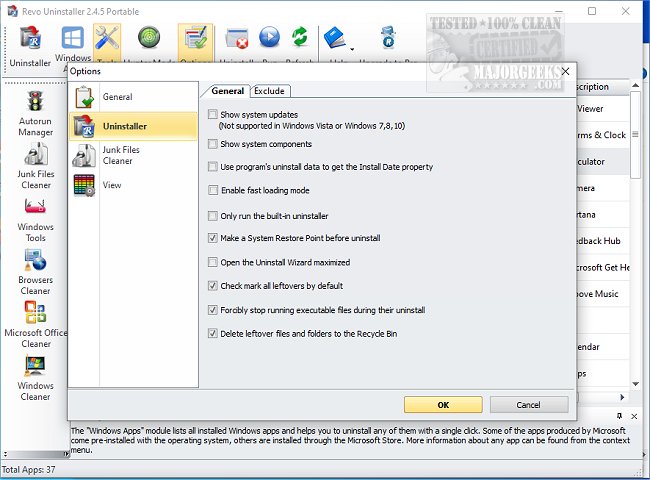Select General category in Options list
Viewport: 650px width, 480px height.
[133, 97]
